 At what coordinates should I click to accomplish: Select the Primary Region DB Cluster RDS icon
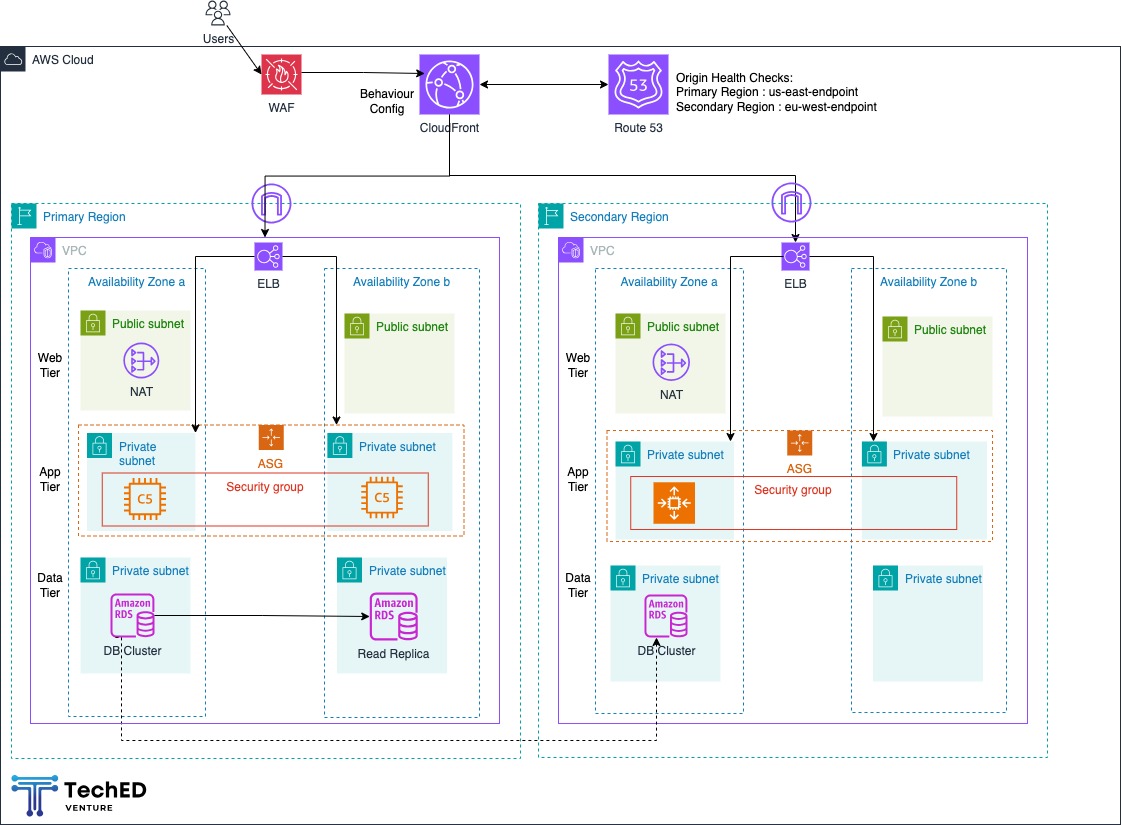click(x=132, y=615)
